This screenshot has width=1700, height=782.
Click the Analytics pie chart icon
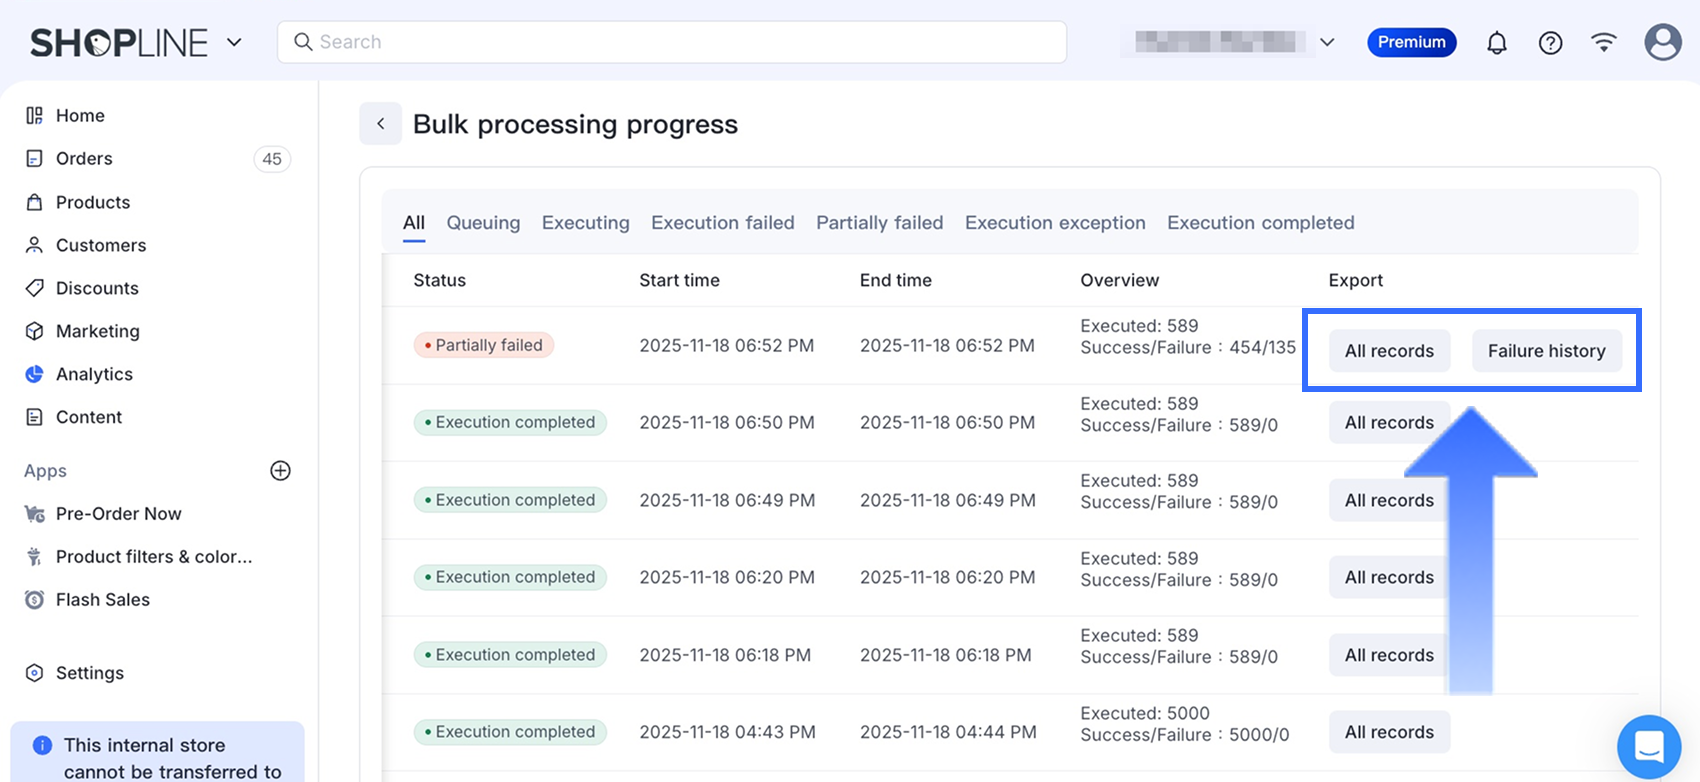click(x=35, y=374)
